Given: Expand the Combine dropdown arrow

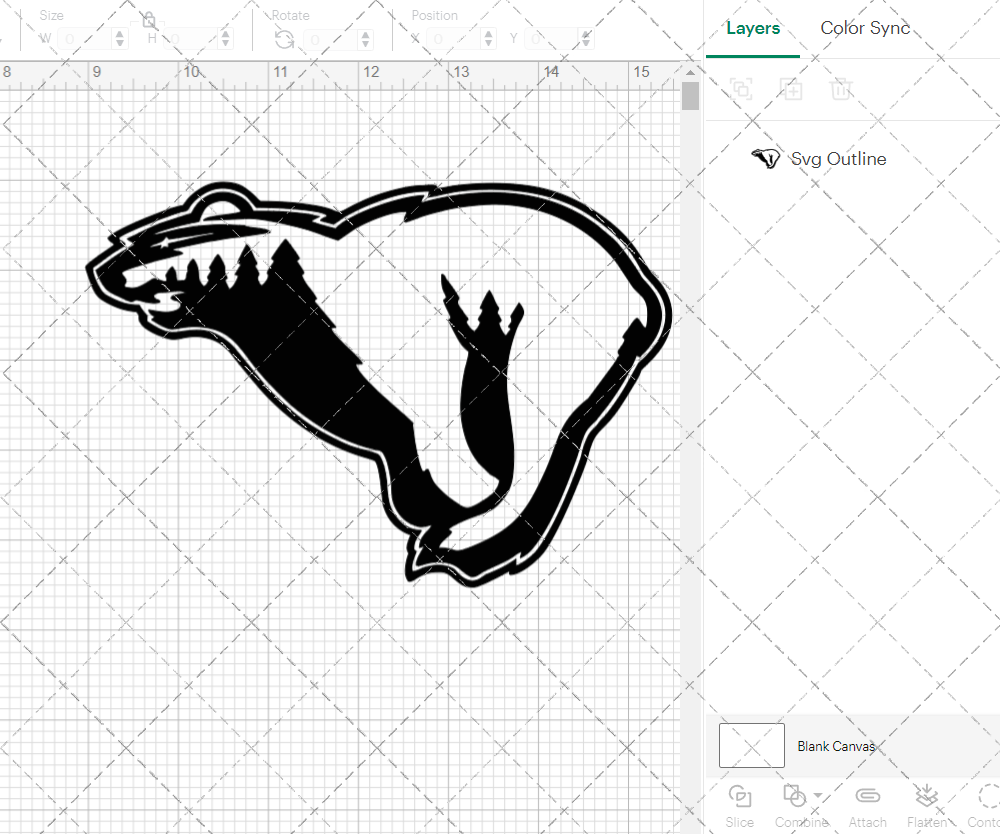Looking at the screenshot, I should coord(818,796).
